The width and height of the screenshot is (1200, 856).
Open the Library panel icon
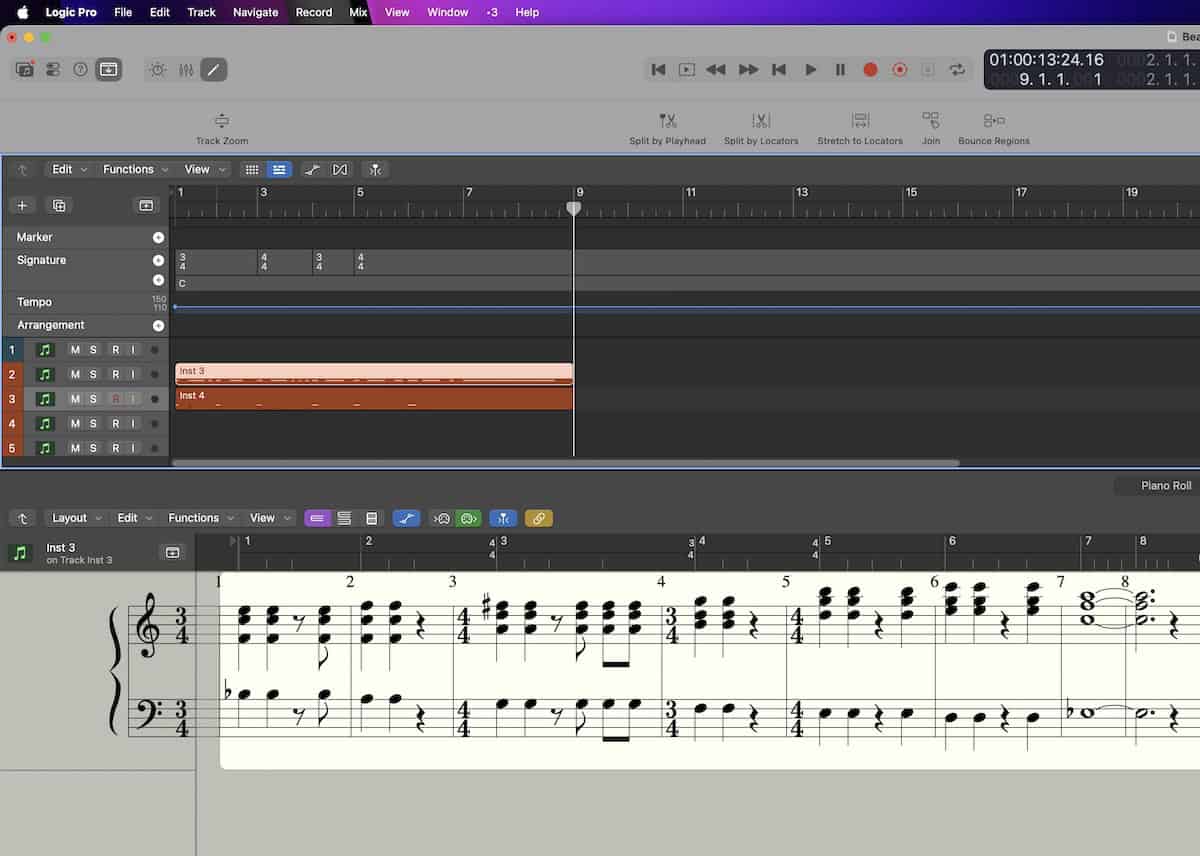(x=25, y=70)
